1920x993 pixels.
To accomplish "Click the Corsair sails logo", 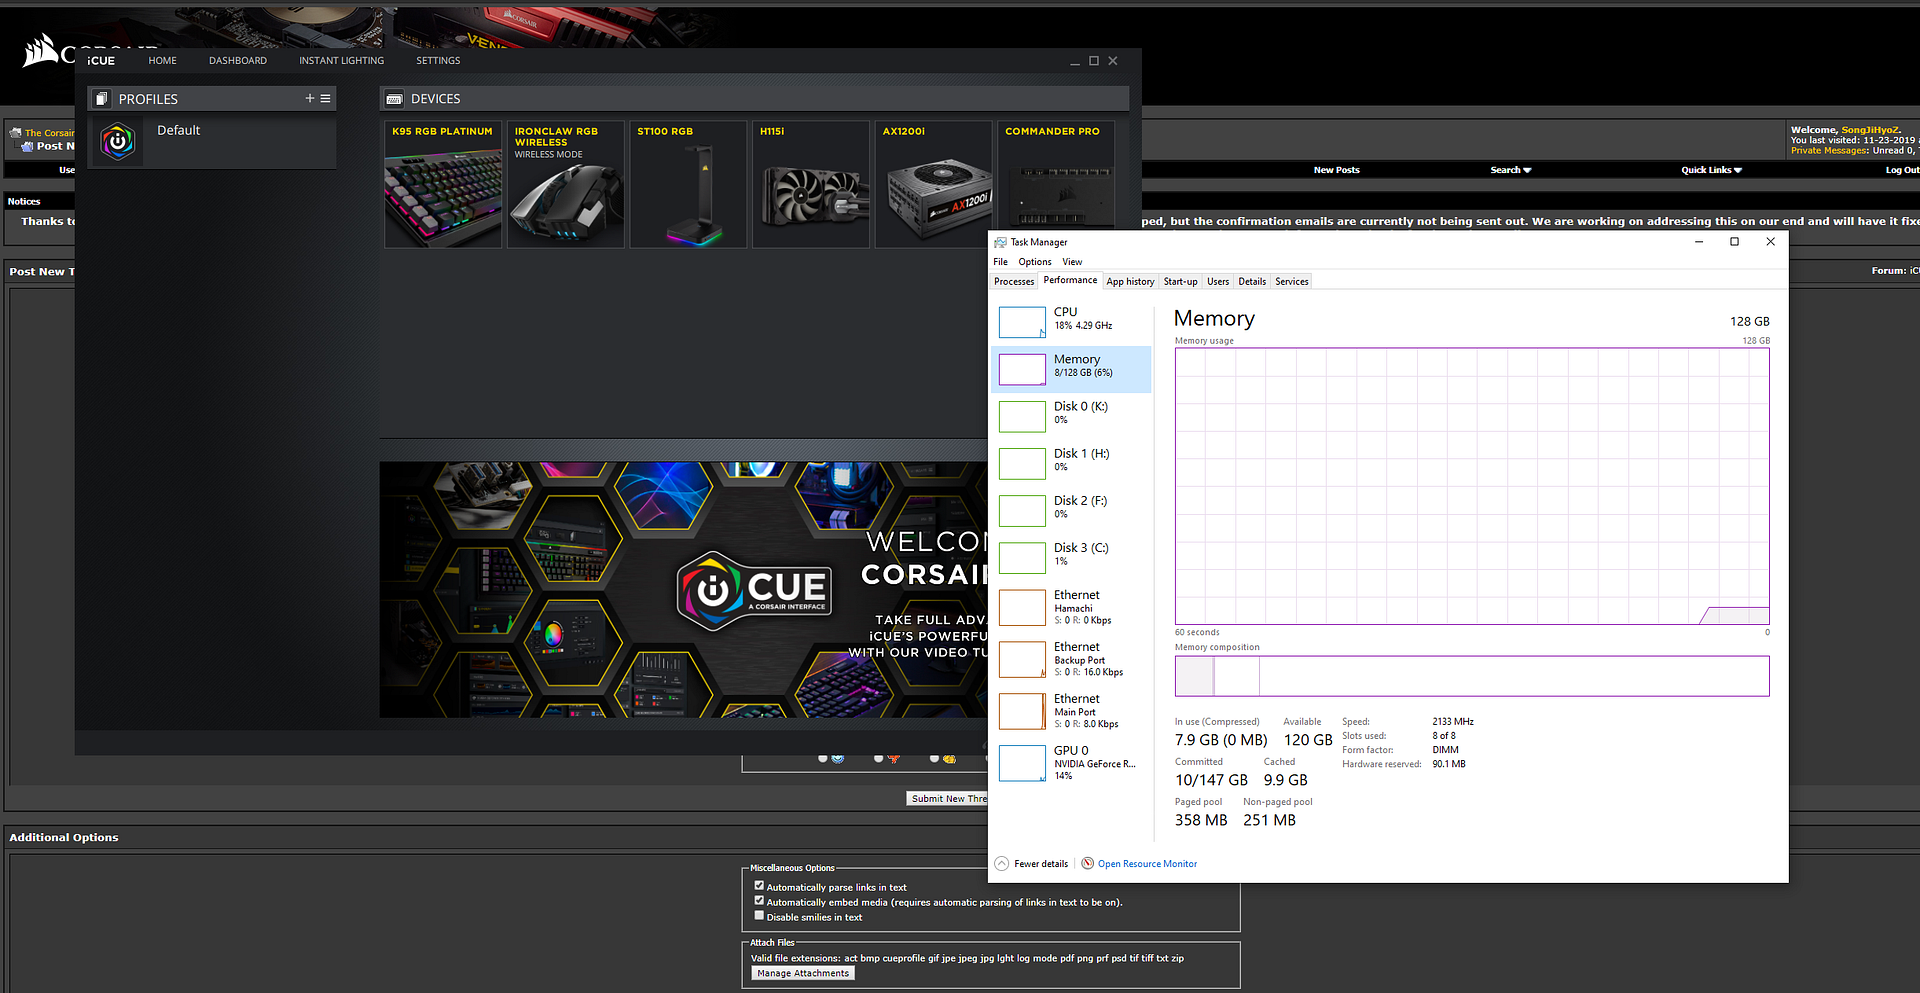I will click(x=41, y=51).
